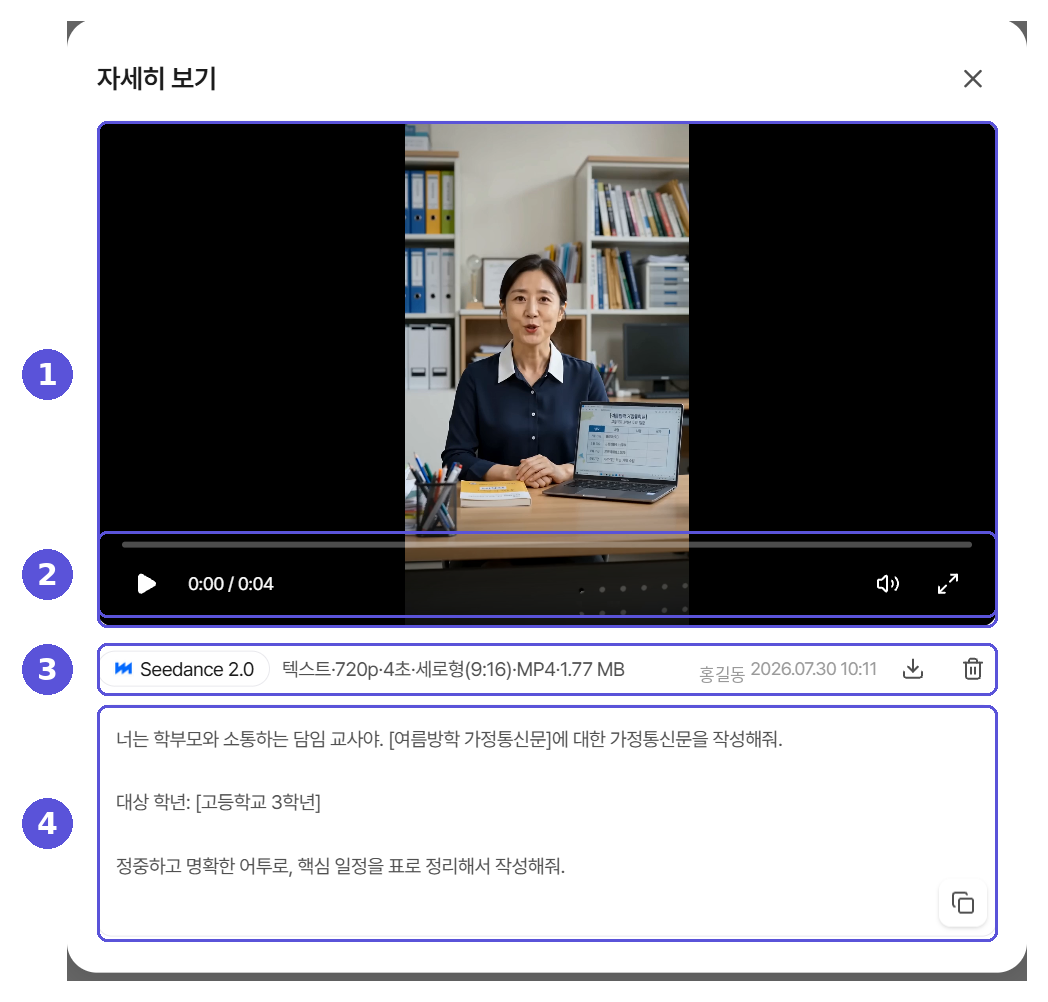Click the 대상 학년: [고등학교 3학년] line
This screenshot has width=1048, height=1002.
[x=219, y=801]
